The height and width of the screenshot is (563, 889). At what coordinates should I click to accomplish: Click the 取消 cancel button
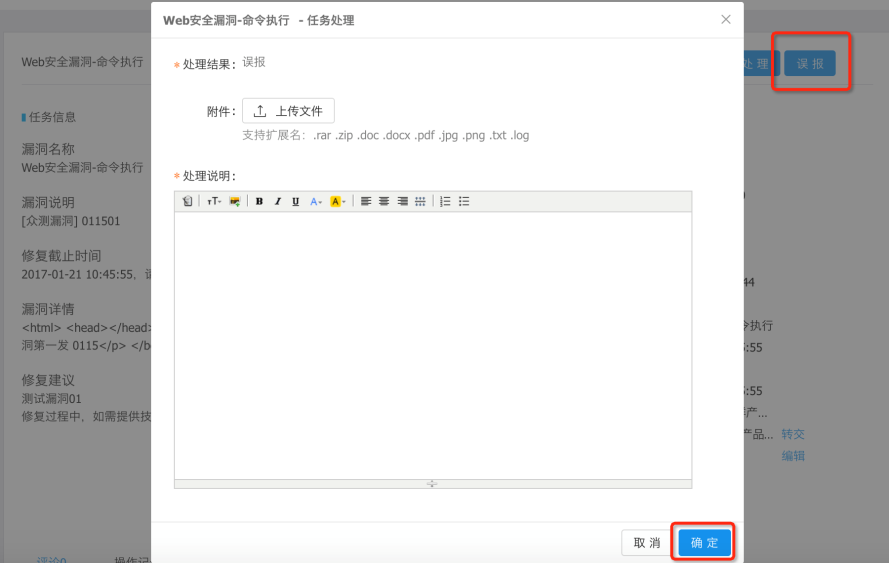point(647,543)
